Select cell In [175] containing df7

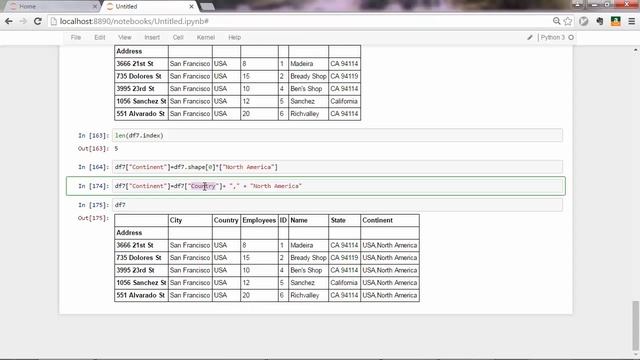pos(337,205)
